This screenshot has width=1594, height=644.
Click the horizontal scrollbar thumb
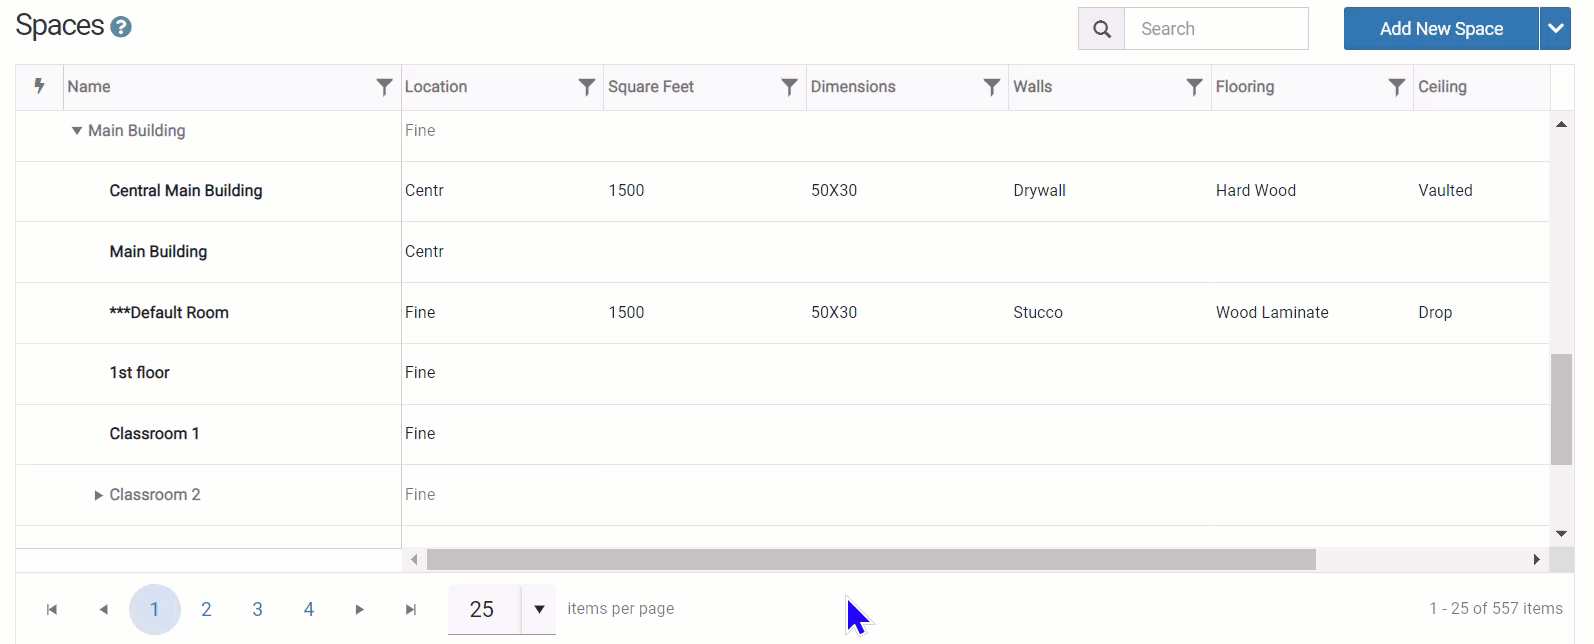pos(871,560)
